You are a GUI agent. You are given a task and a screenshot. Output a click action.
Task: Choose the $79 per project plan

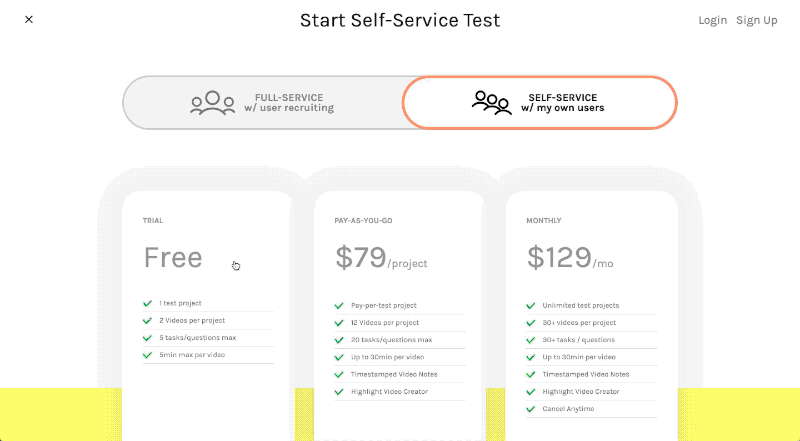[x=399, y=316]
